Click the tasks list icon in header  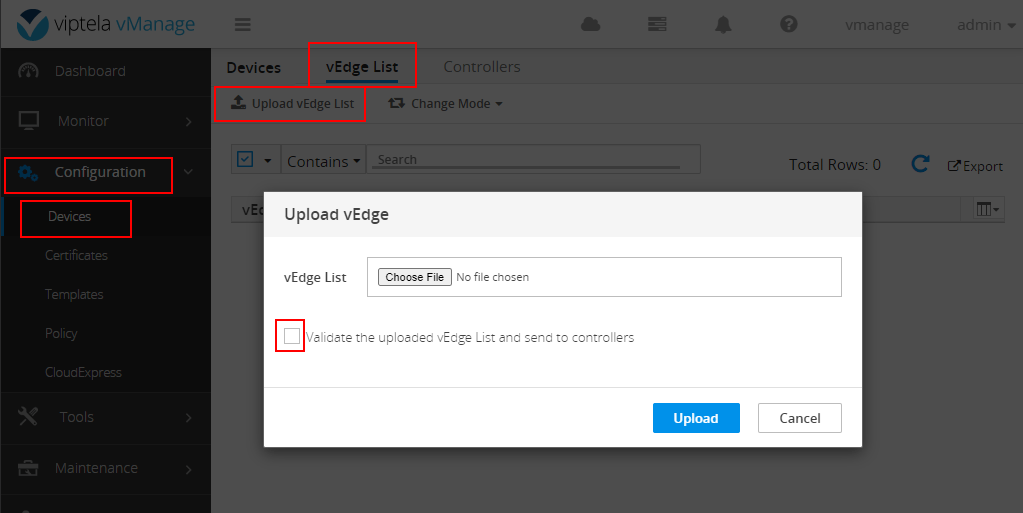click(x=657, y=25)
